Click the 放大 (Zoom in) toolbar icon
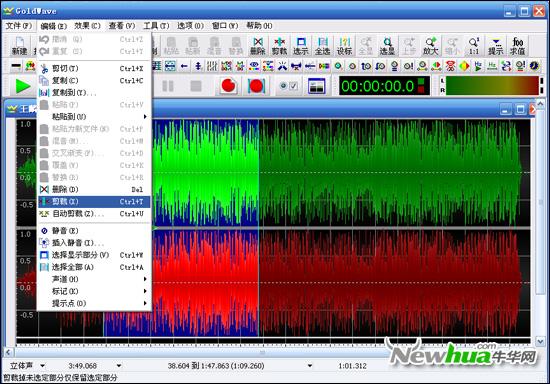Viewport: 550px width, 384px height. pos(431,46)
